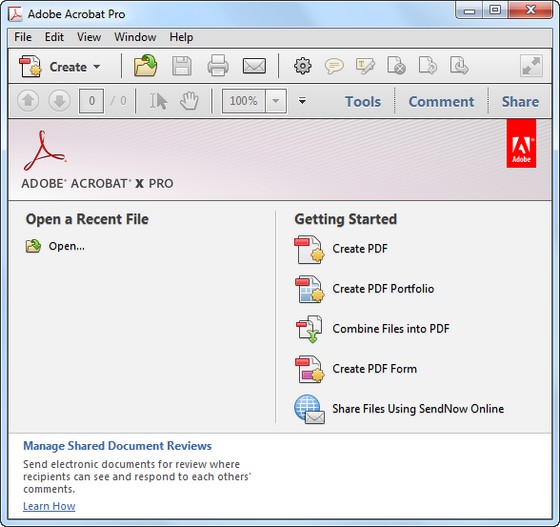
Task: Open the View menu
Action: (x=89, y=37)
